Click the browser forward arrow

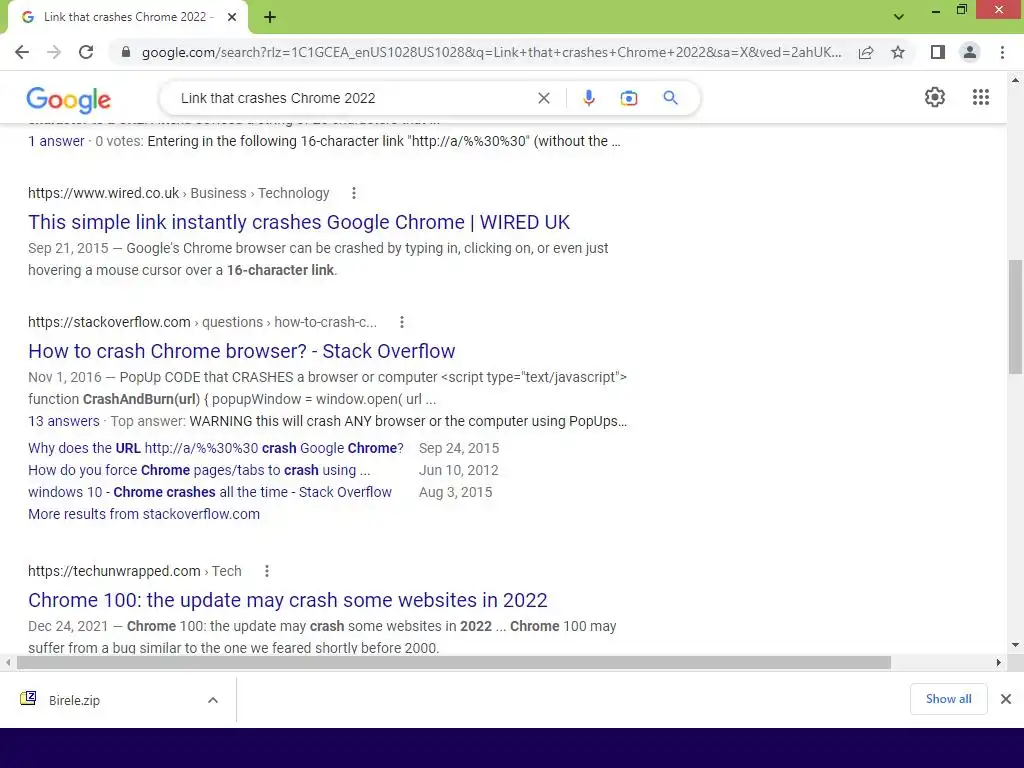(x=54, y=52)
